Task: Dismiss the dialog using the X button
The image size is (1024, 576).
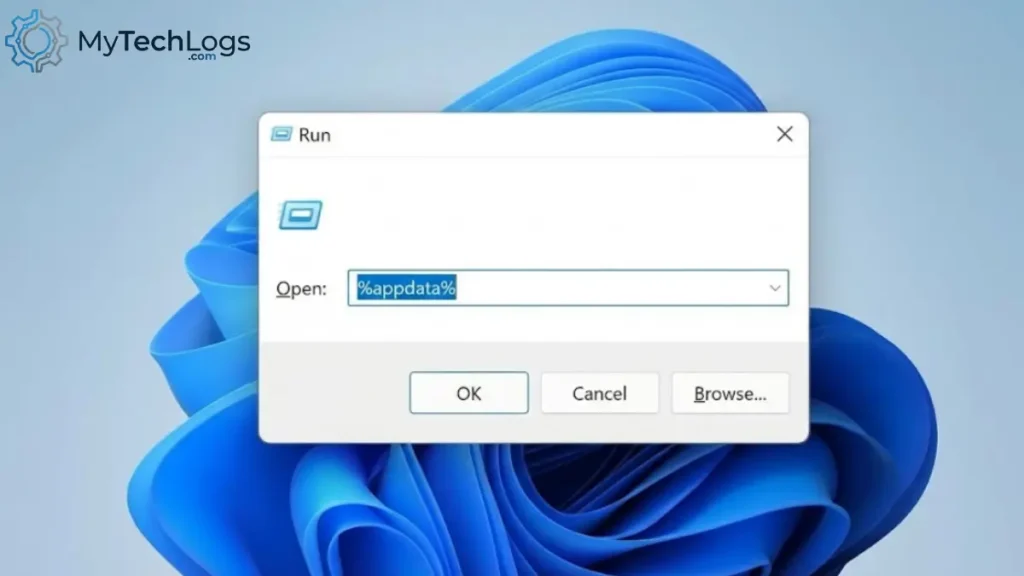Action: point(784,133)
